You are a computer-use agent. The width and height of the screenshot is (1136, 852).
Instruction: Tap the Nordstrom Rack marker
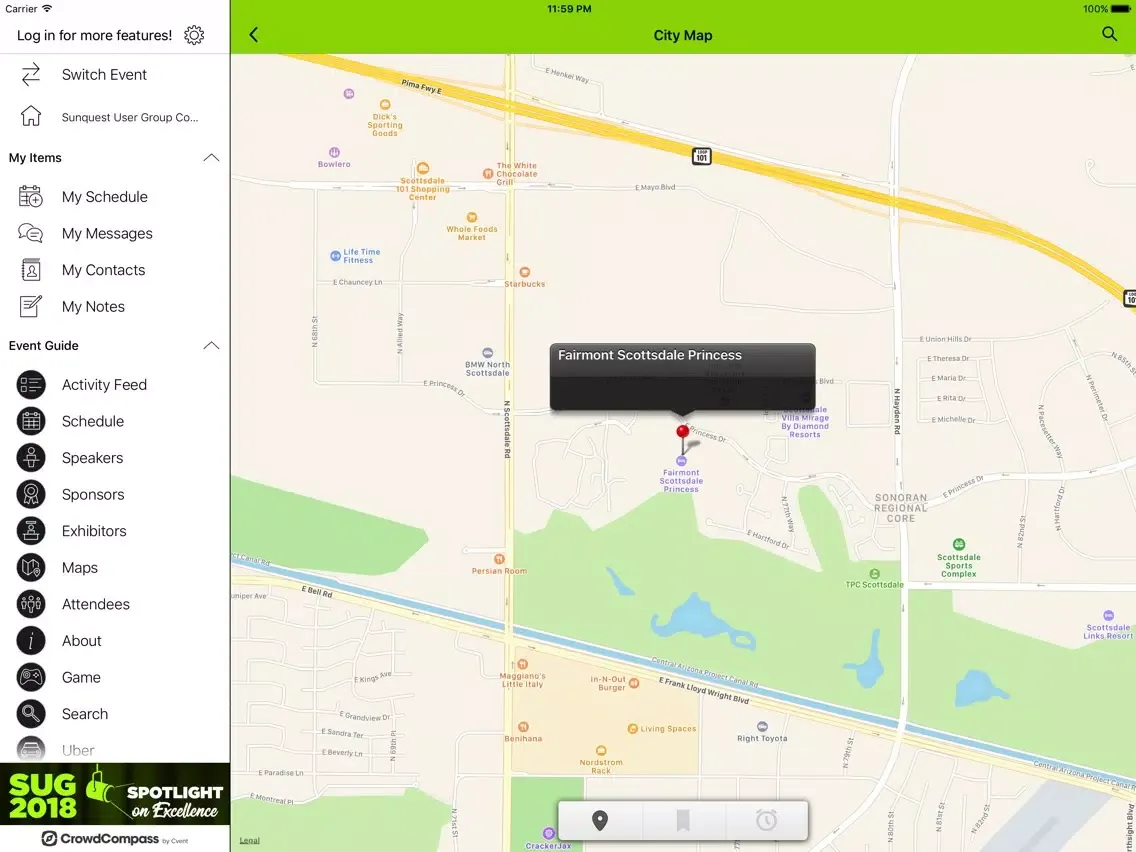pos(601,751)
